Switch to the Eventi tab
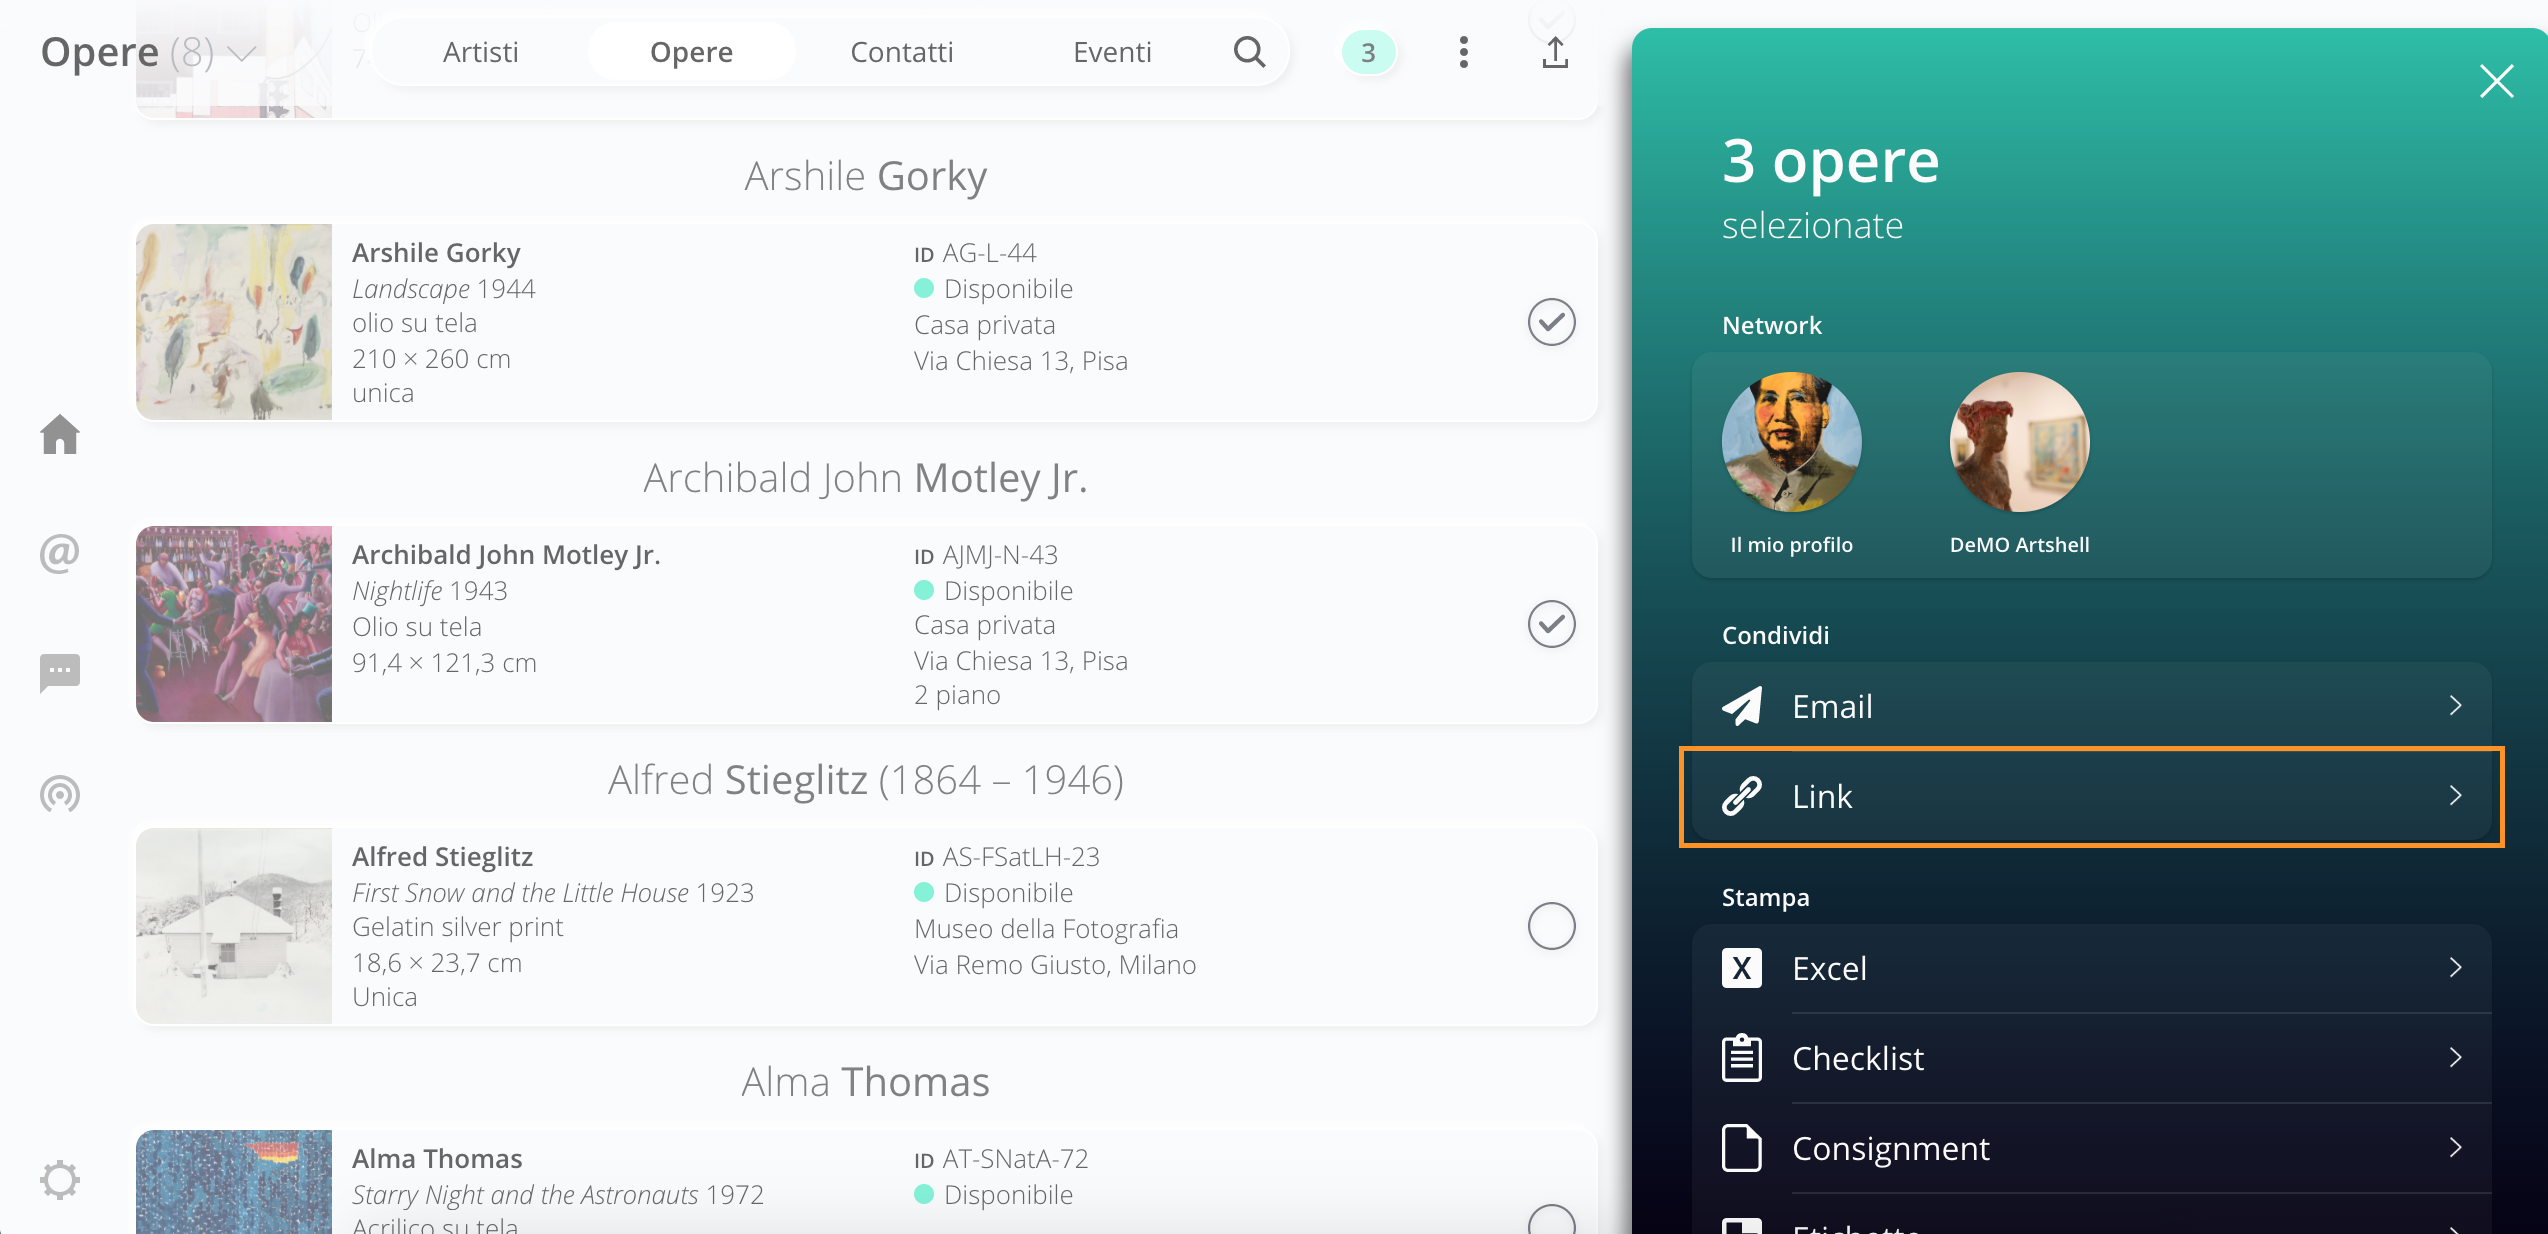 1113,52
